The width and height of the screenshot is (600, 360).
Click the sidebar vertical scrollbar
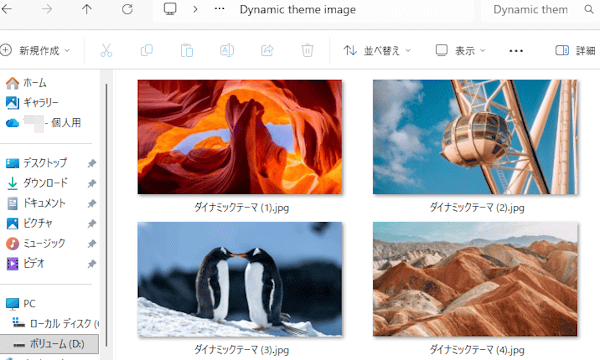106,214
